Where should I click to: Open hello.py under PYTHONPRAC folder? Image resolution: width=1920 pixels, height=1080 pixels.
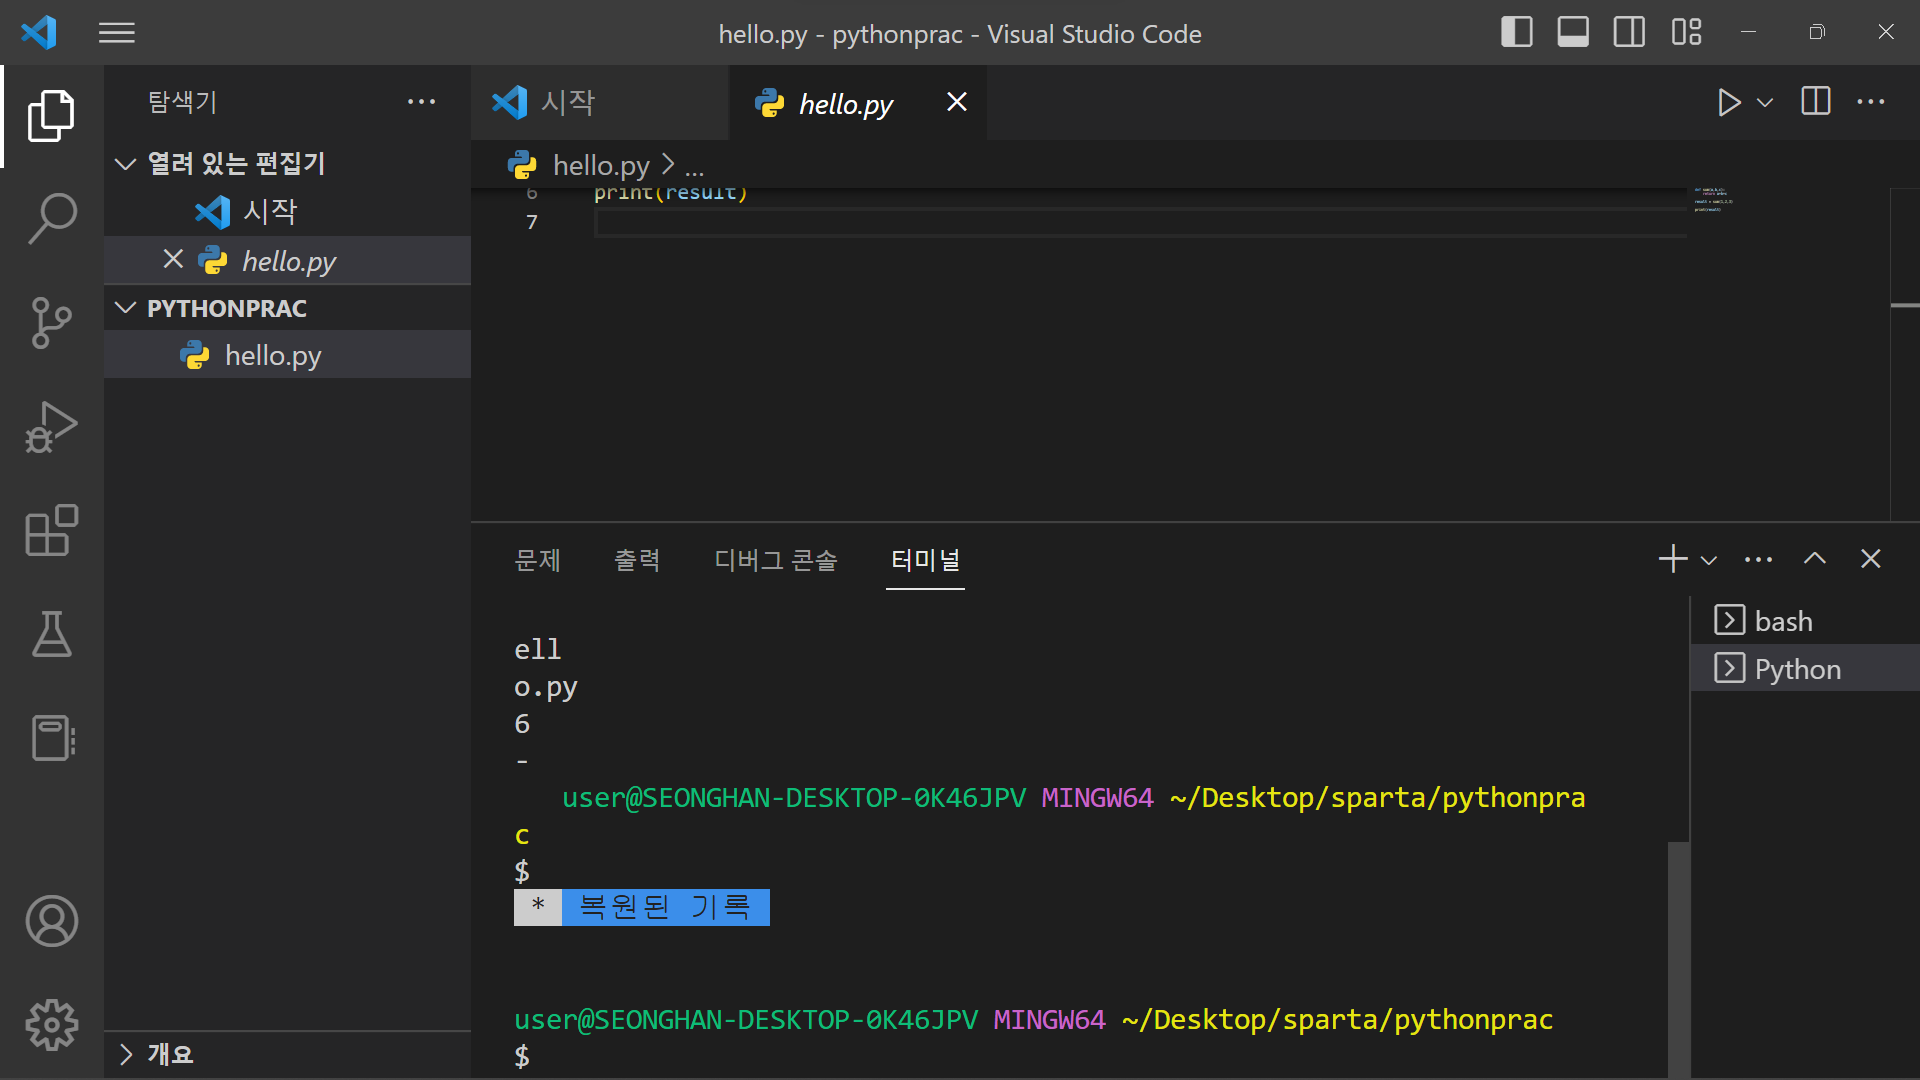[x=287, y=355]
